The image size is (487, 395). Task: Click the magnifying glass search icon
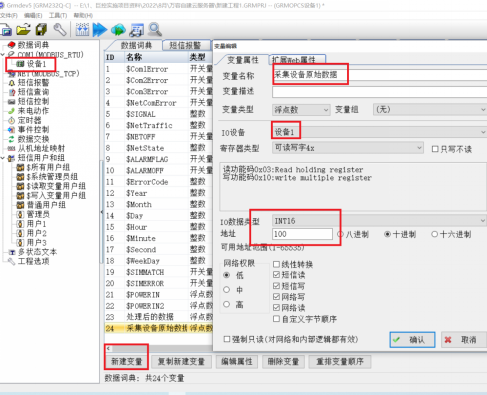point(155,30)
